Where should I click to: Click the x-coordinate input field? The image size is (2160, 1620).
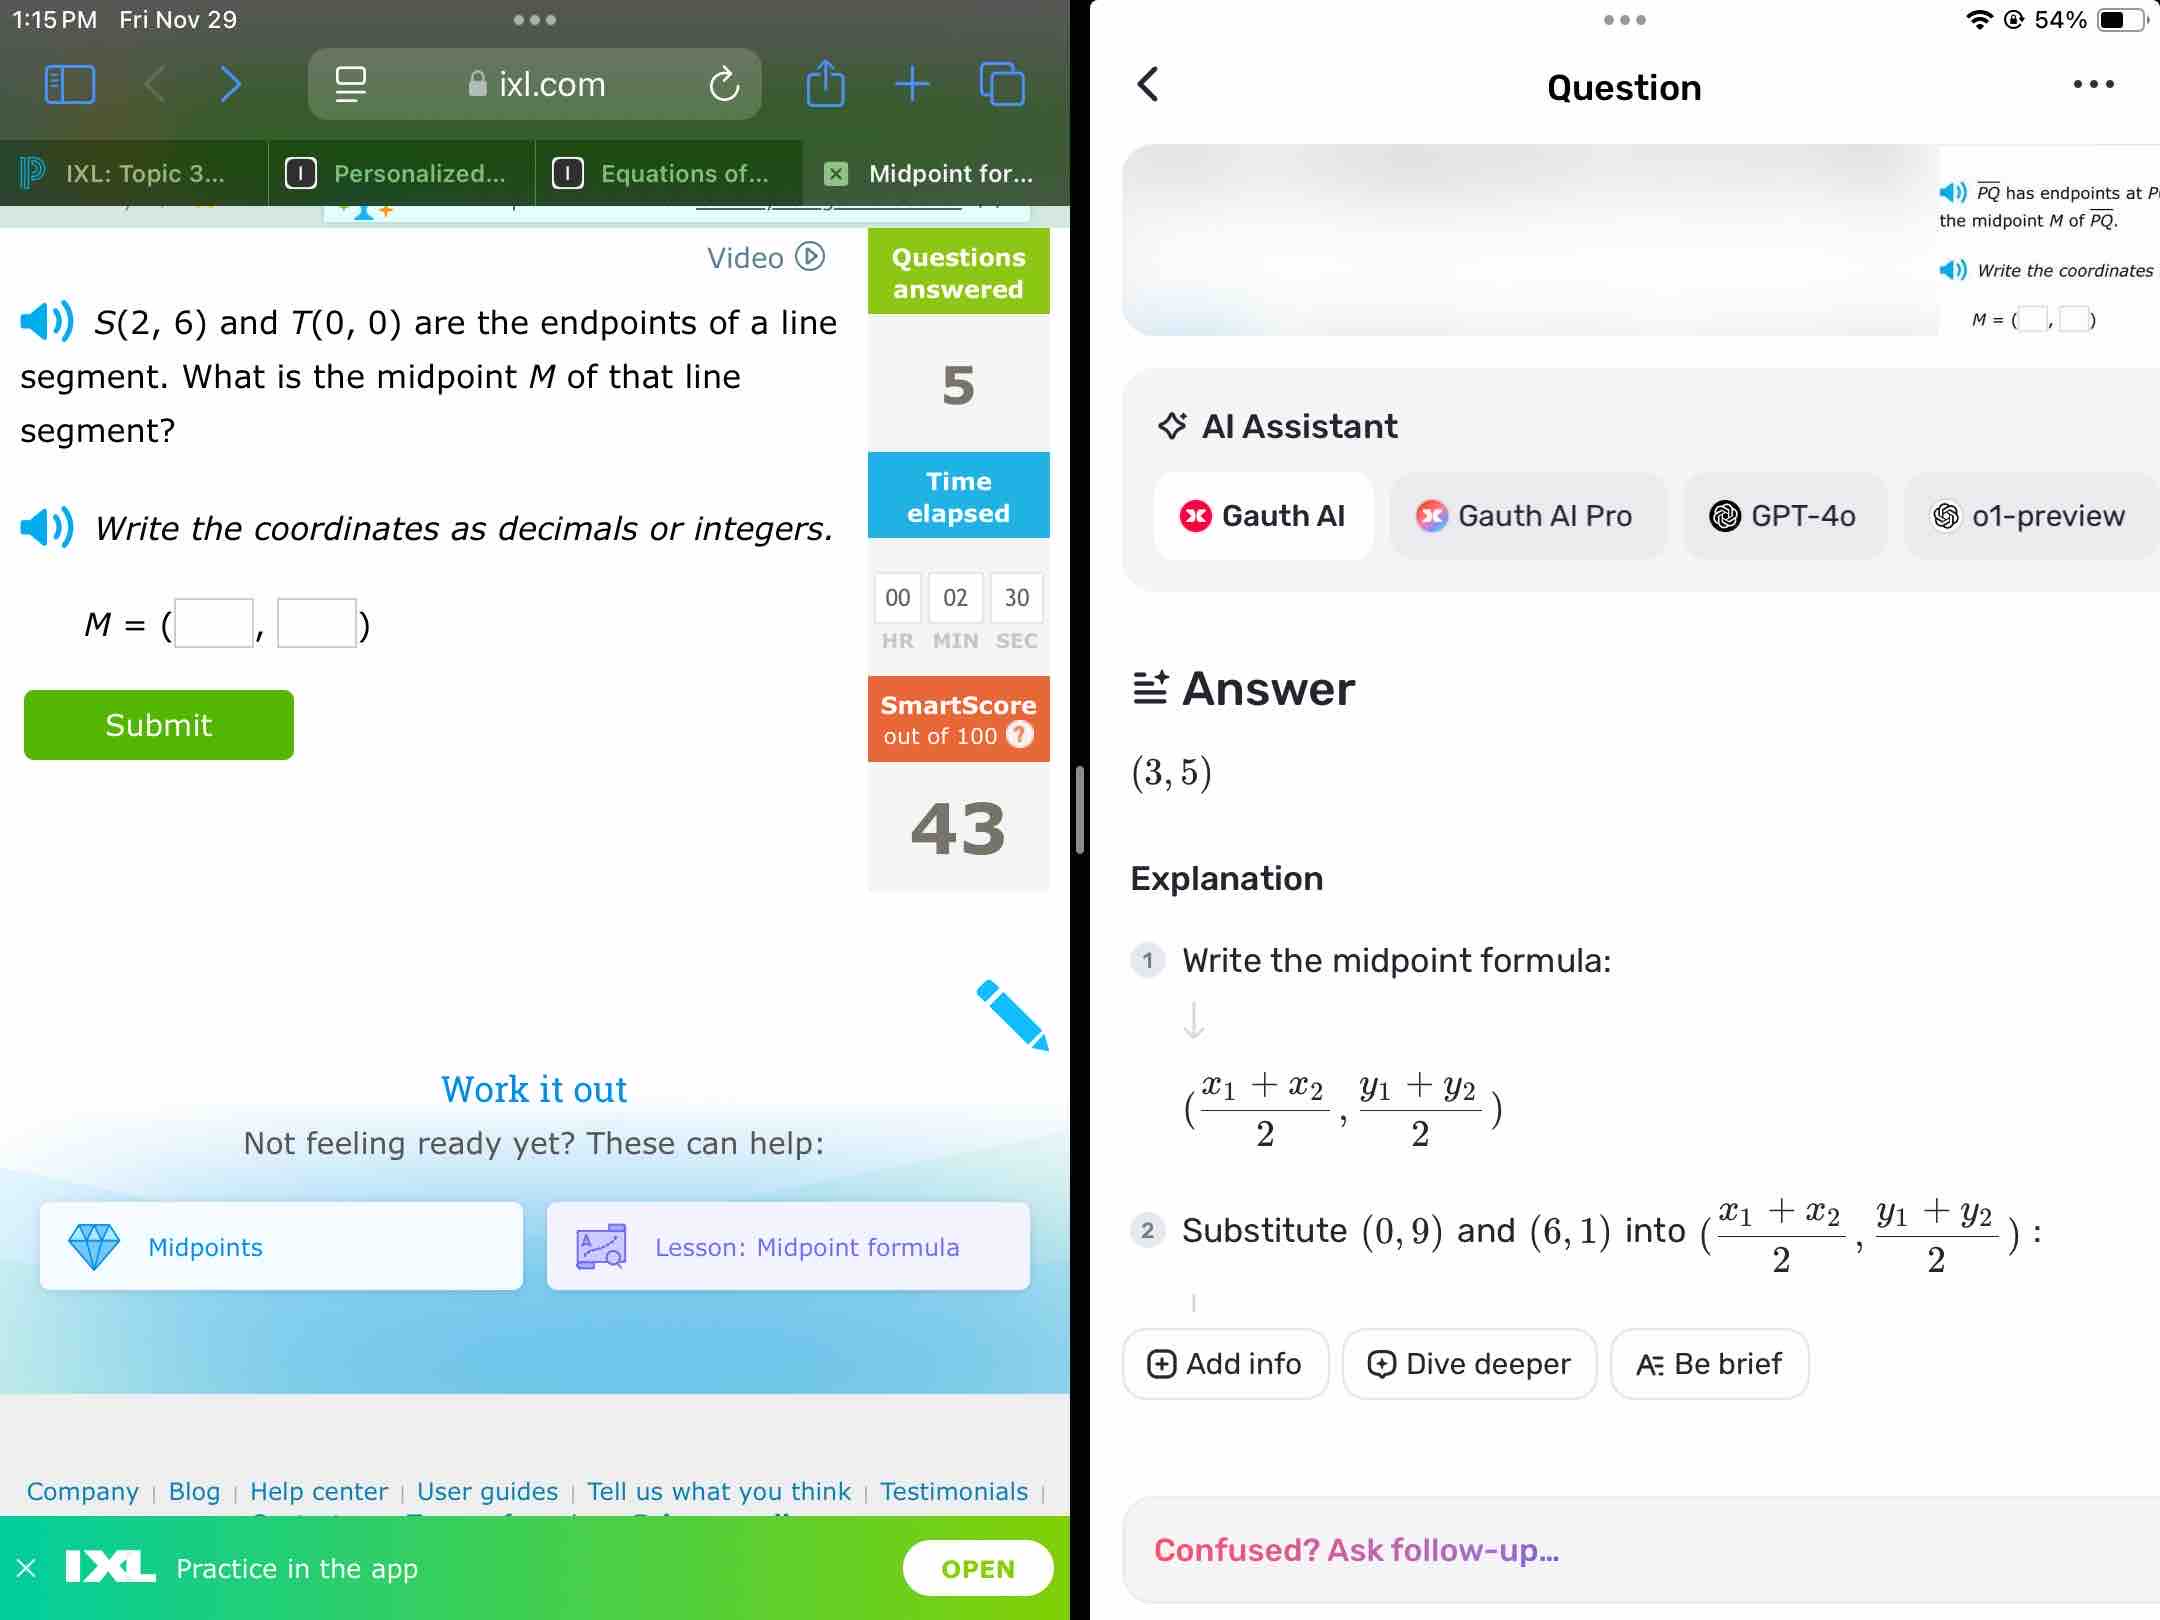[x=211, y=623]
